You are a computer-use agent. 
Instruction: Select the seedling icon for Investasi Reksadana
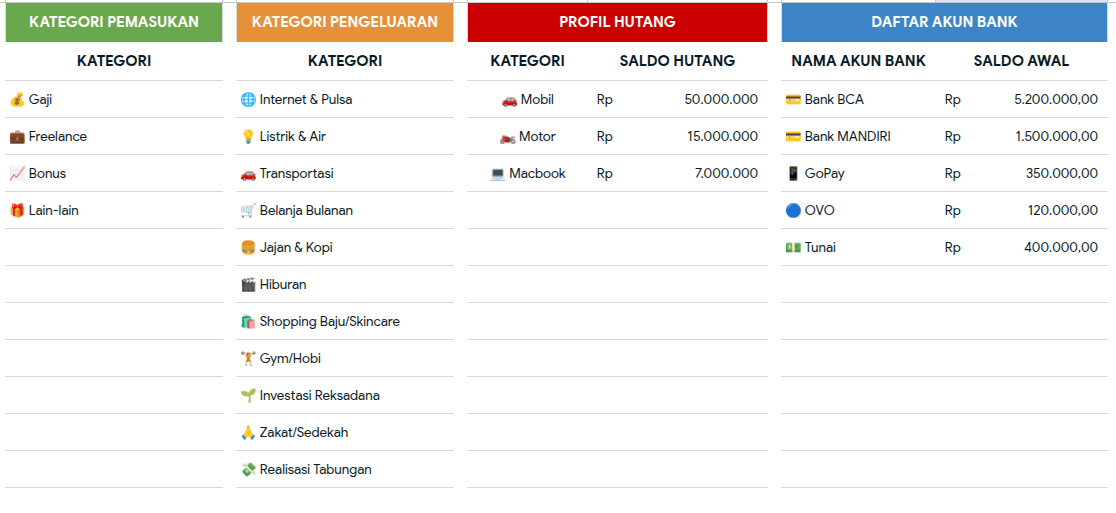pyautogui.click(x=248, y=396)
